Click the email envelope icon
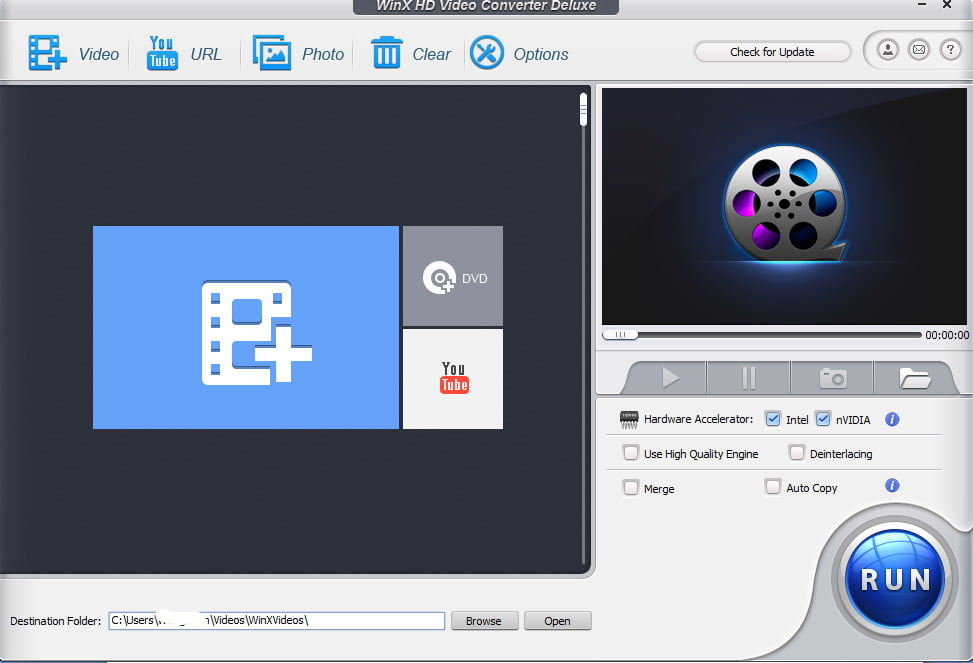Screen dimensions: 973x663 pyautogui.click(x=919, y=50)
